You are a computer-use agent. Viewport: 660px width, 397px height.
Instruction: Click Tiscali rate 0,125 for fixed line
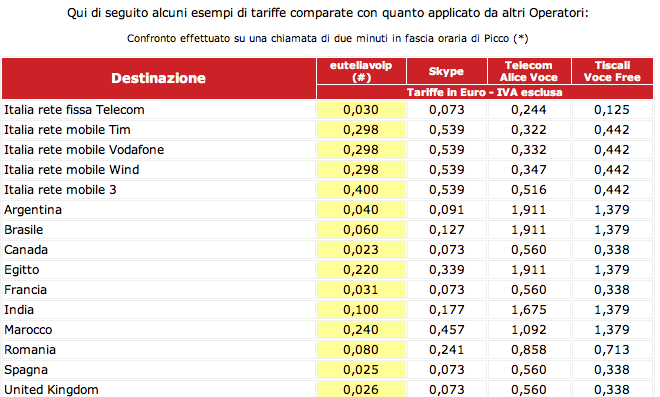coord(612,110)
